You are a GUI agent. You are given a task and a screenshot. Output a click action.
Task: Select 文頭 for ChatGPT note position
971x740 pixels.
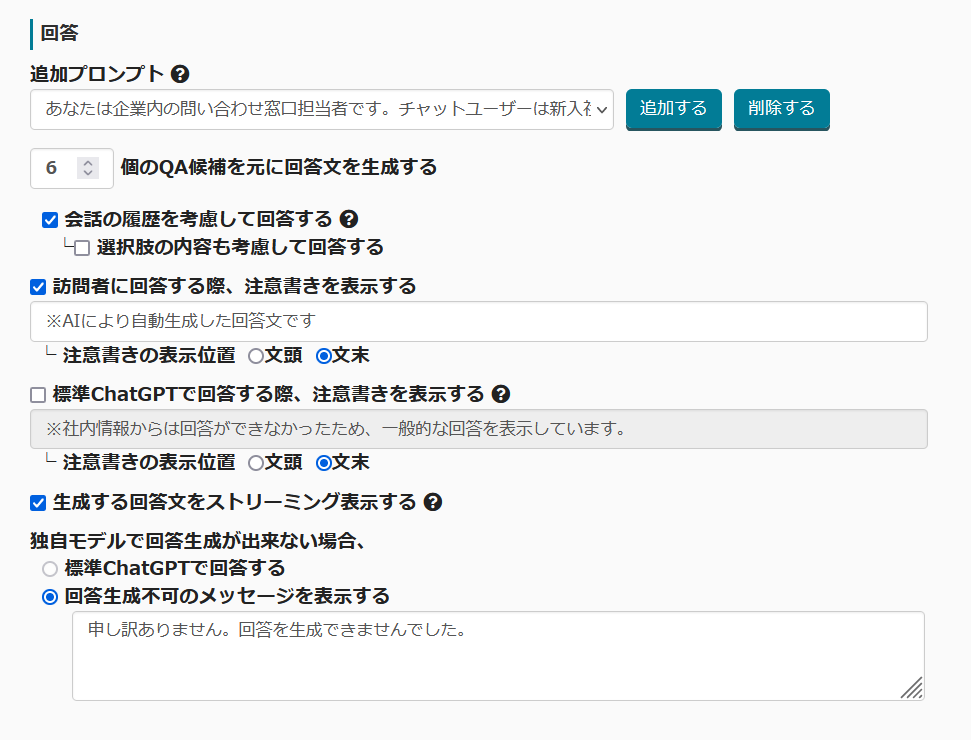tap(256, 463)
